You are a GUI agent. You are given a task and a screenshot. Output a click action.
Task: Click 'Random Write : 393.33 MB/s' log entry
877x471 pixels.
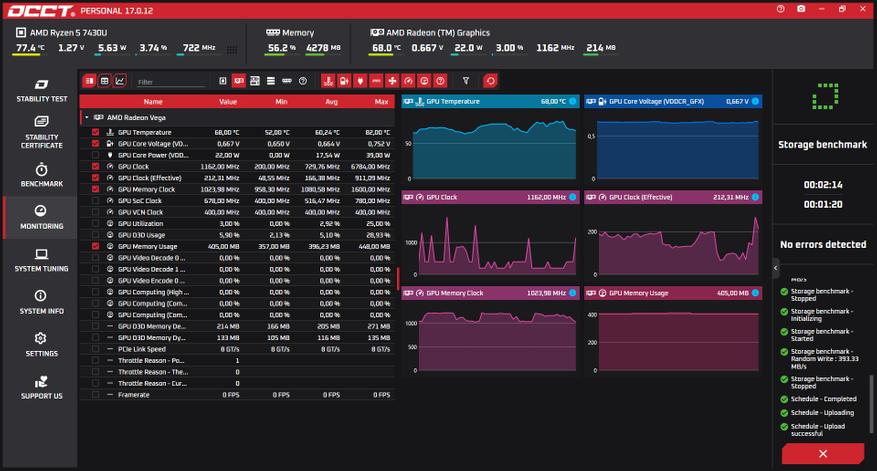822,359
